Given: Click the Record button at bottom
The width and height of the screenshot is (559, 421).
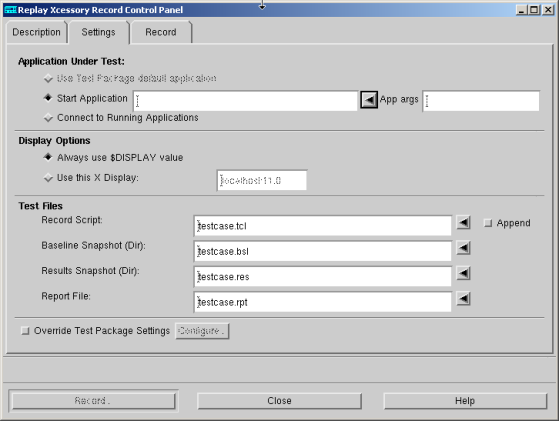Looking at the screenshot, I should 93,401.
